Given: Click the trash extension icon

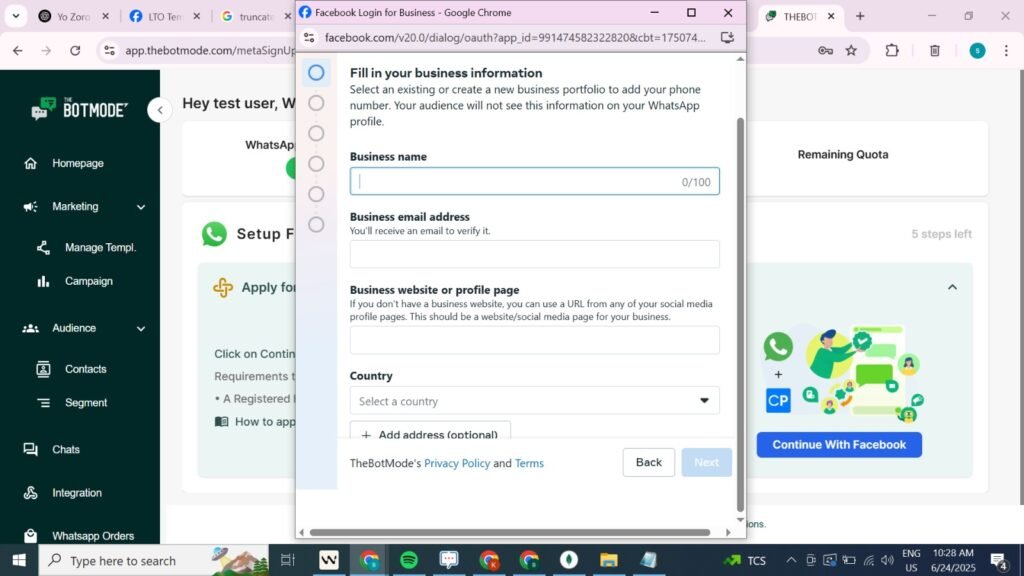Looking at the screenshot, I should pos(935,50).
